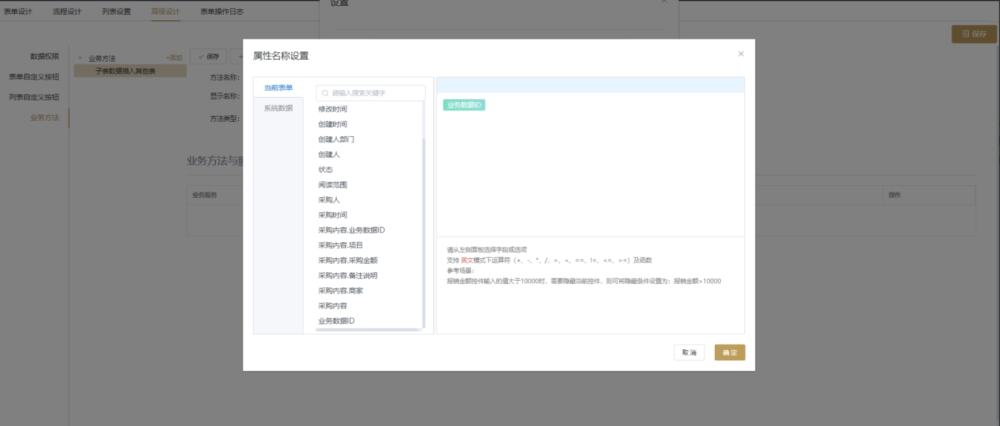The image size is (1000, 426).
Task: Pick the 创建人 field
Action: coord(330,155)
